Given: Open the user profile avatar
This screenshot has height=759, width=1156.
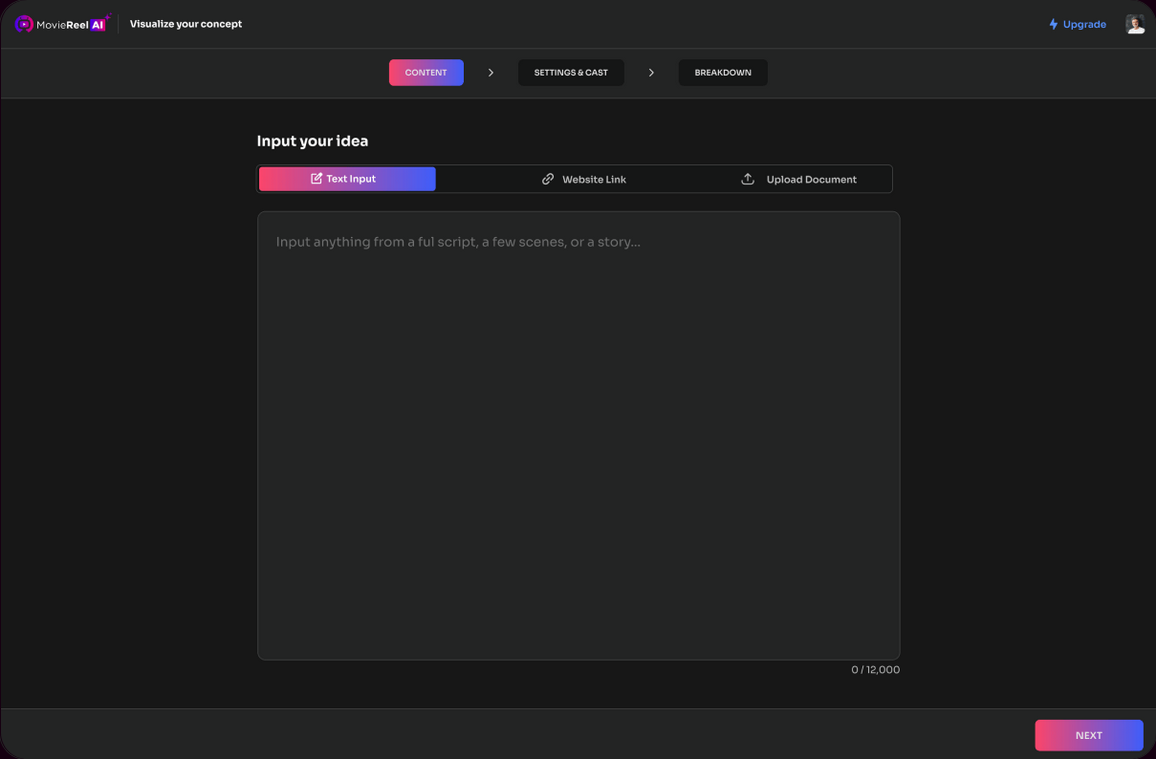Looking at the screenshot, I should (1134, 24).
